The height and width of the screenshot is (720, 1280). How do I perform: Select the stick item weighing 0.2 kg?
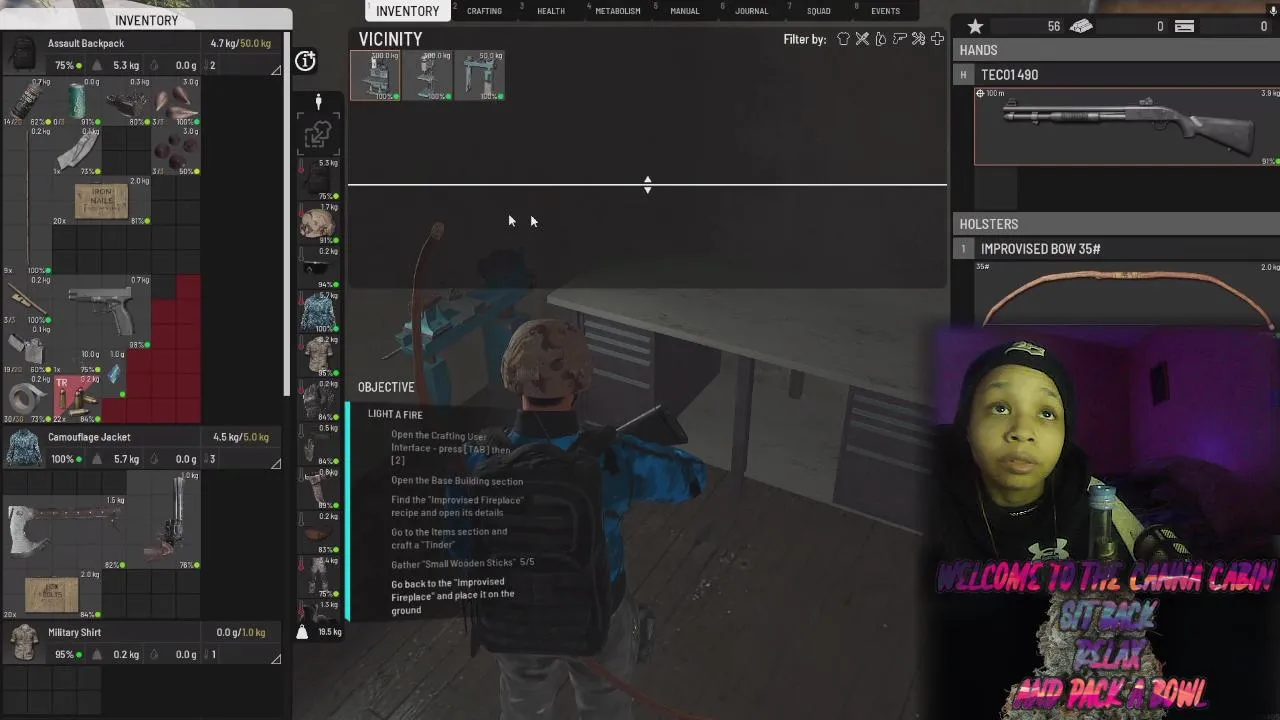point(28,200)
